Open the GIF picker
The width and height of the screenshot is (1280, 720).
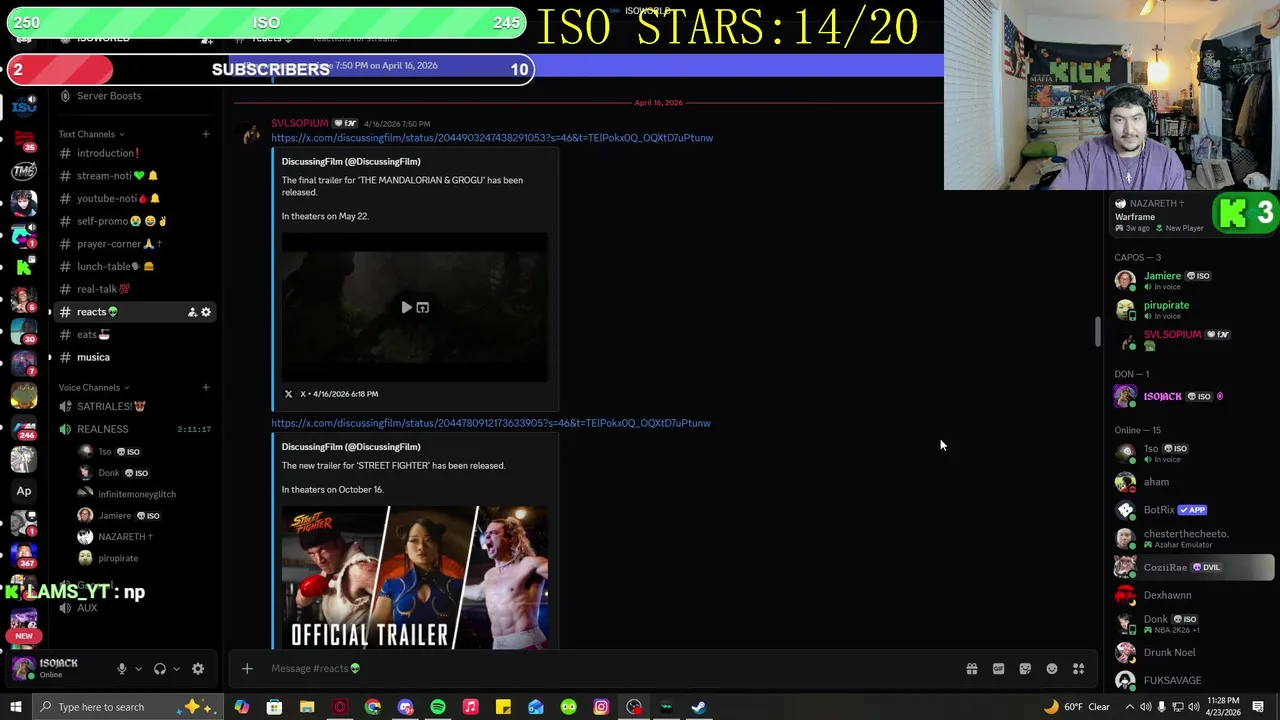point(998,669)
